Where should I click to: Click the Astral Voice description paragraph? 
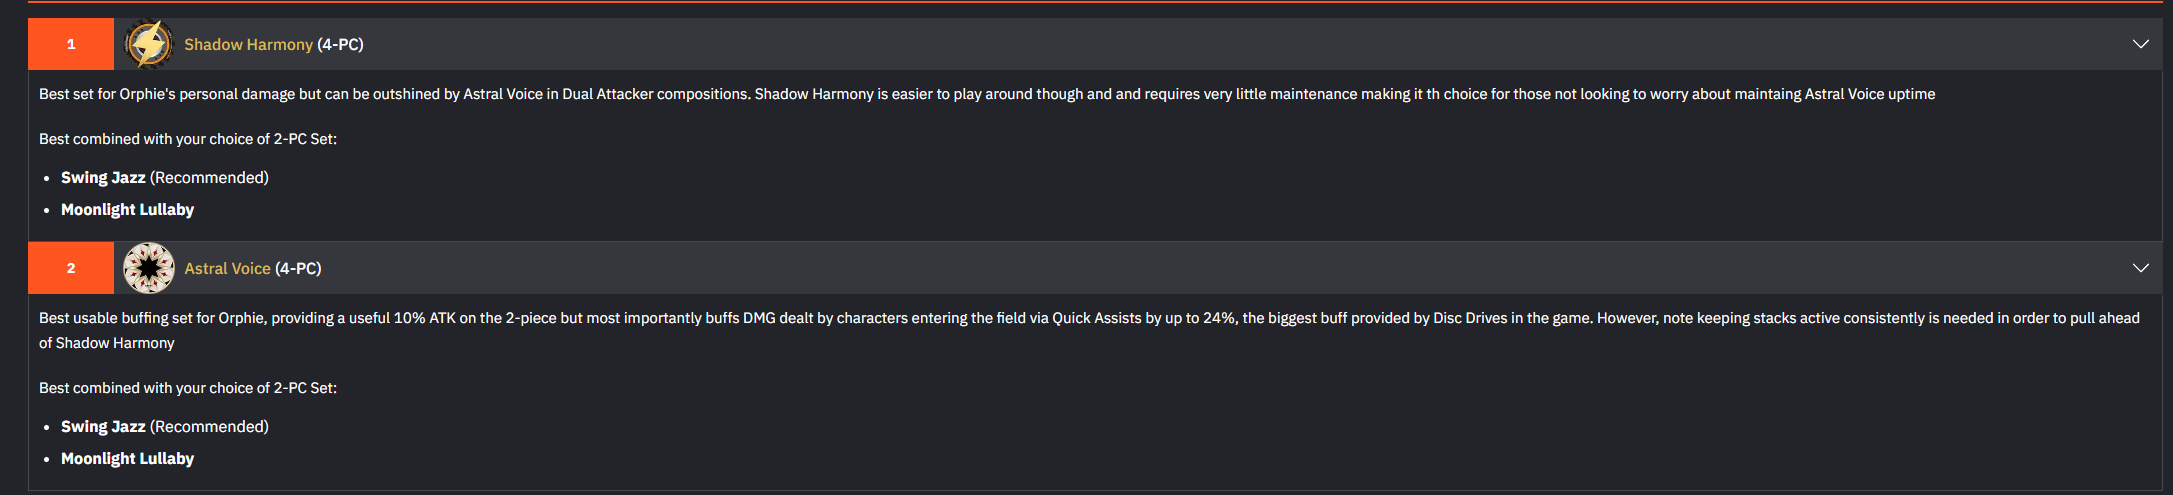[1089, 330]
